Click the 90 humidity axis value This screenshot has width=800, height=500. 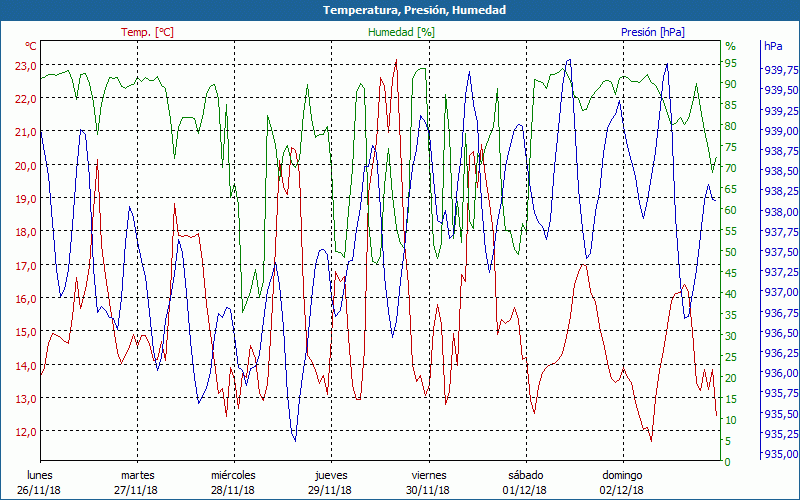[x=731, y=84]
